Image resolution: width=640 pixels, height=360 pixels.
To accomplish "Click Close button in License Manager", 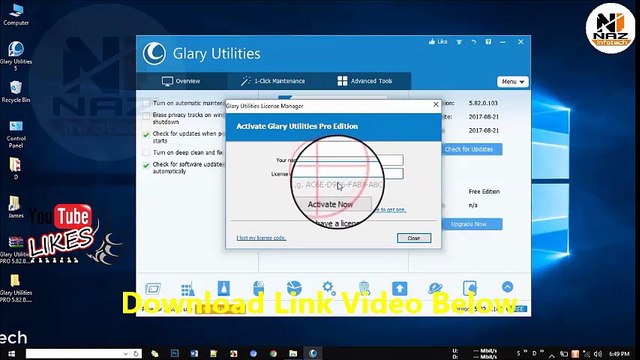I will point(414,238).
